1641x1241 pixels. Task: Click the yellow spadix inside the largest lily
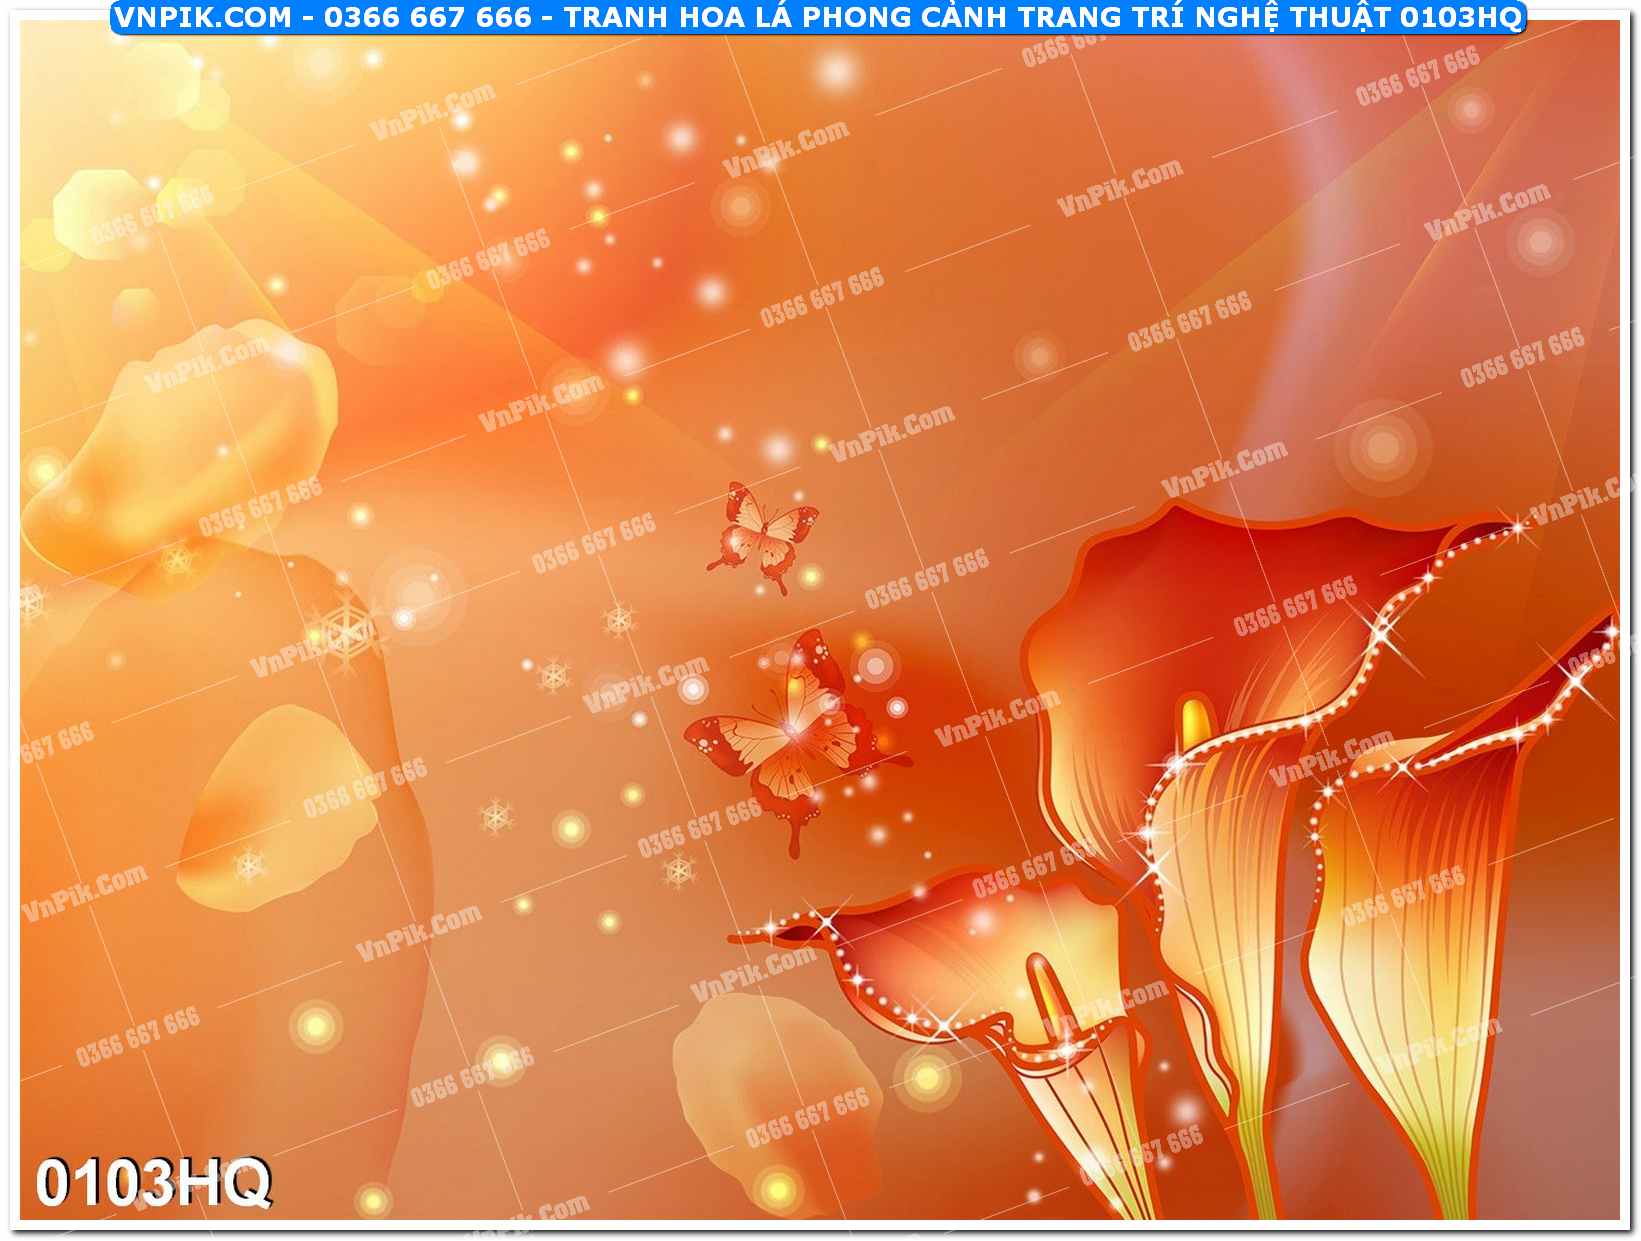pyautogui.click(x=1195, y=722)
